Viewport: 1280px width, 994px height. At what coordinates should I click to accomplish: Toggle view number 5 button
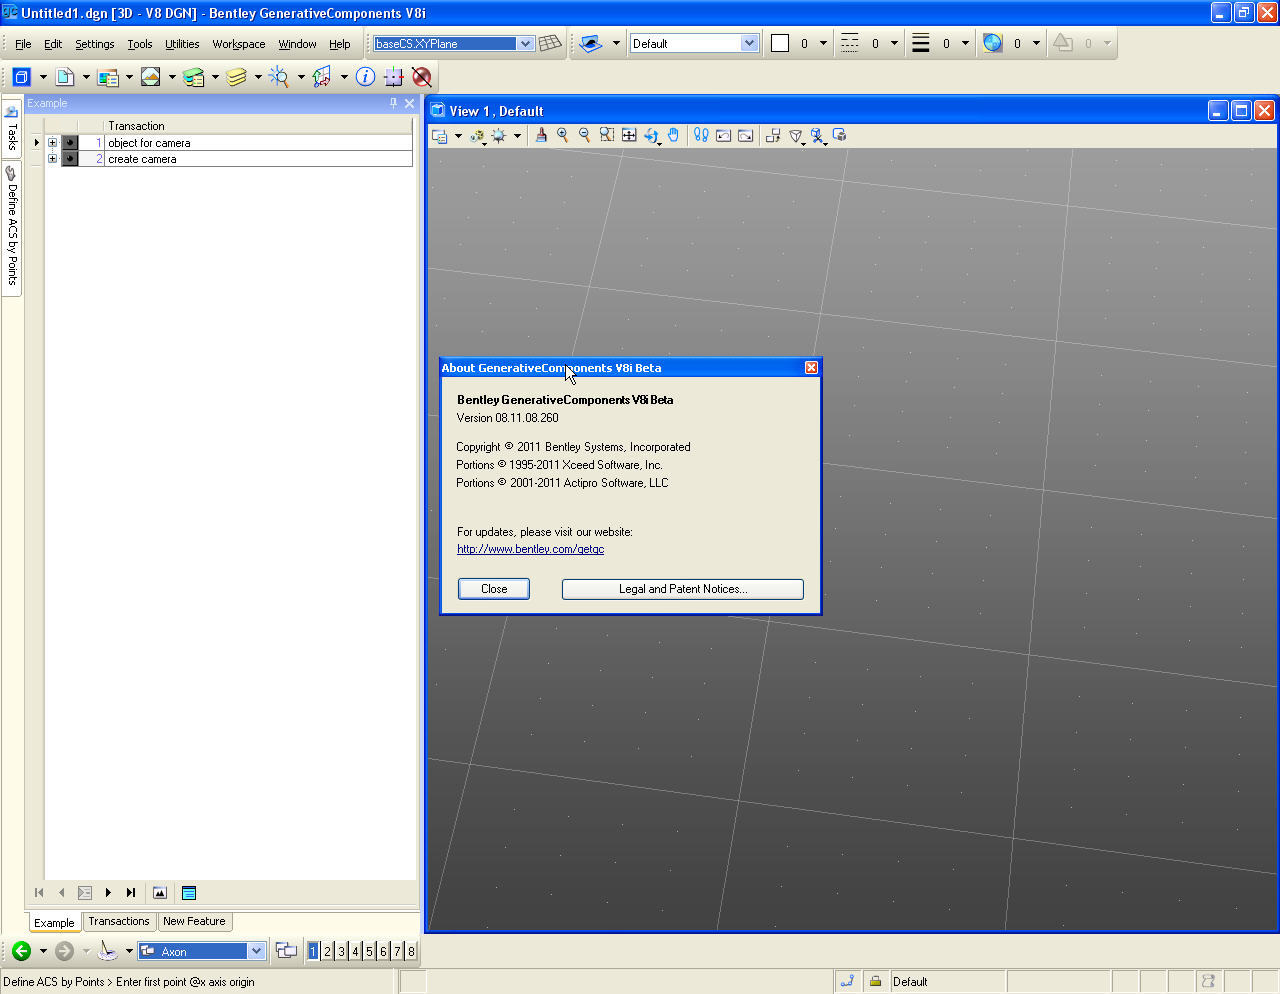point(369,951)
